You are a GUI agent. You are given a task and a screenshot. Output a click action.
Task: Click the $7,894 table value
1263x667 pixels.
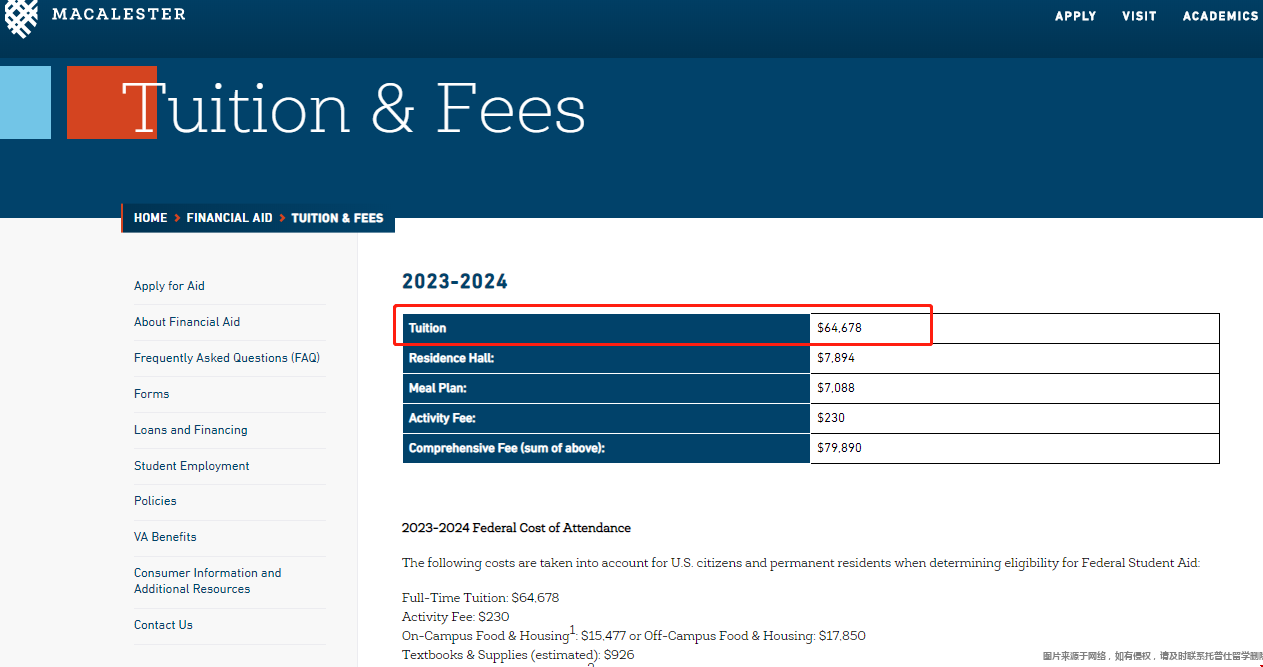click(x=1015, y=358)
